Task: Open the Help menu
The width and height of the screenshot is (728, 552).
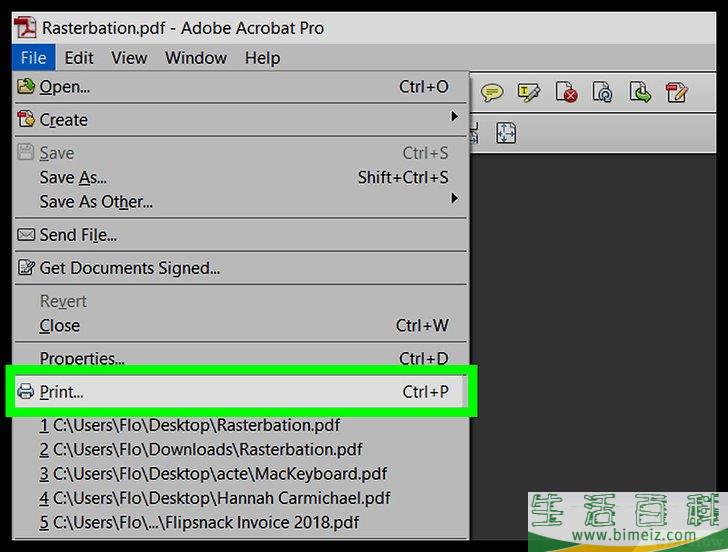Action: 262,58
